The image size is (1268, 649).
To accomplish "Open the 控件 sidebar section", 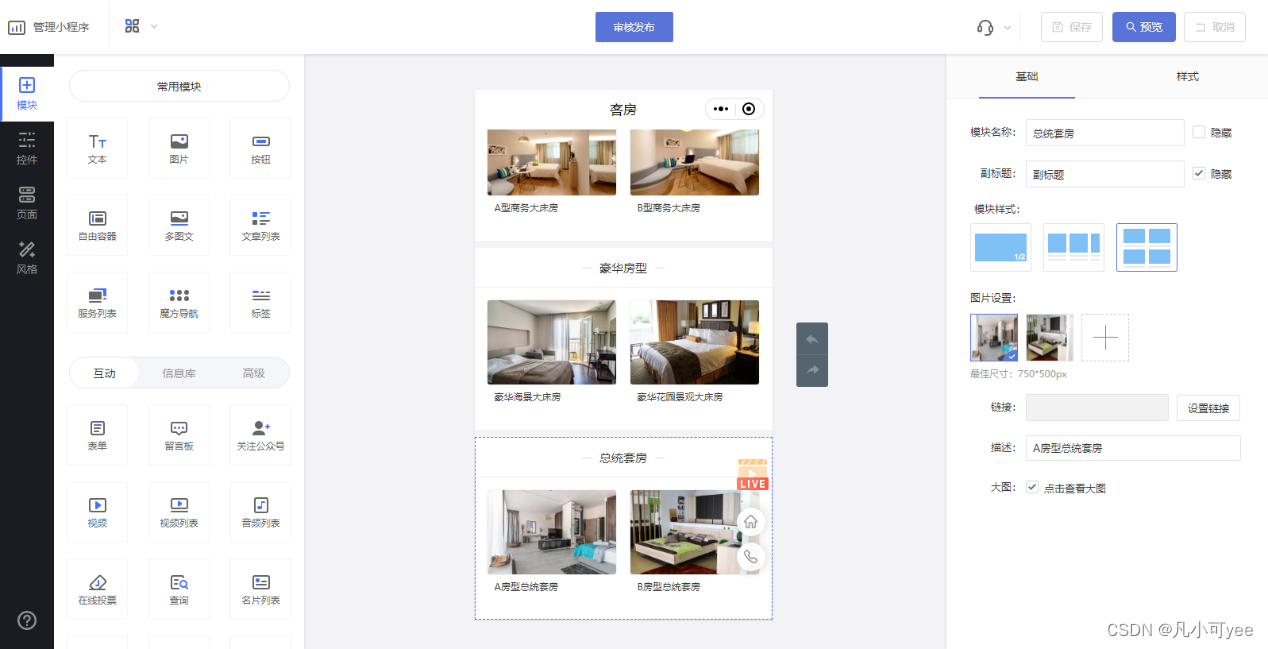I will click(27, 148).
